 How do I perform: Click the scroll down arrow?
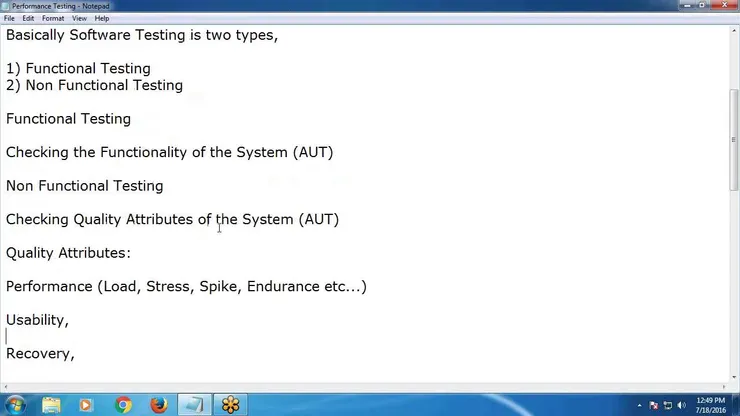point(733,377)
